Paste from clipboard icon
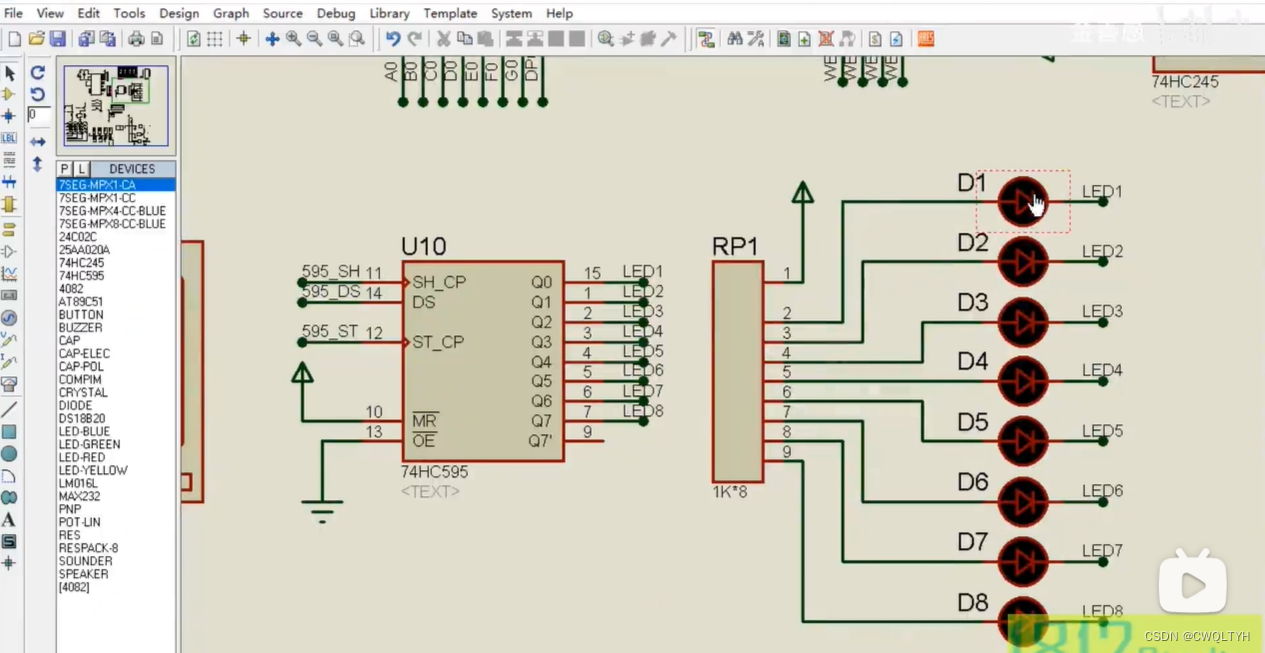 coord(485,39)
